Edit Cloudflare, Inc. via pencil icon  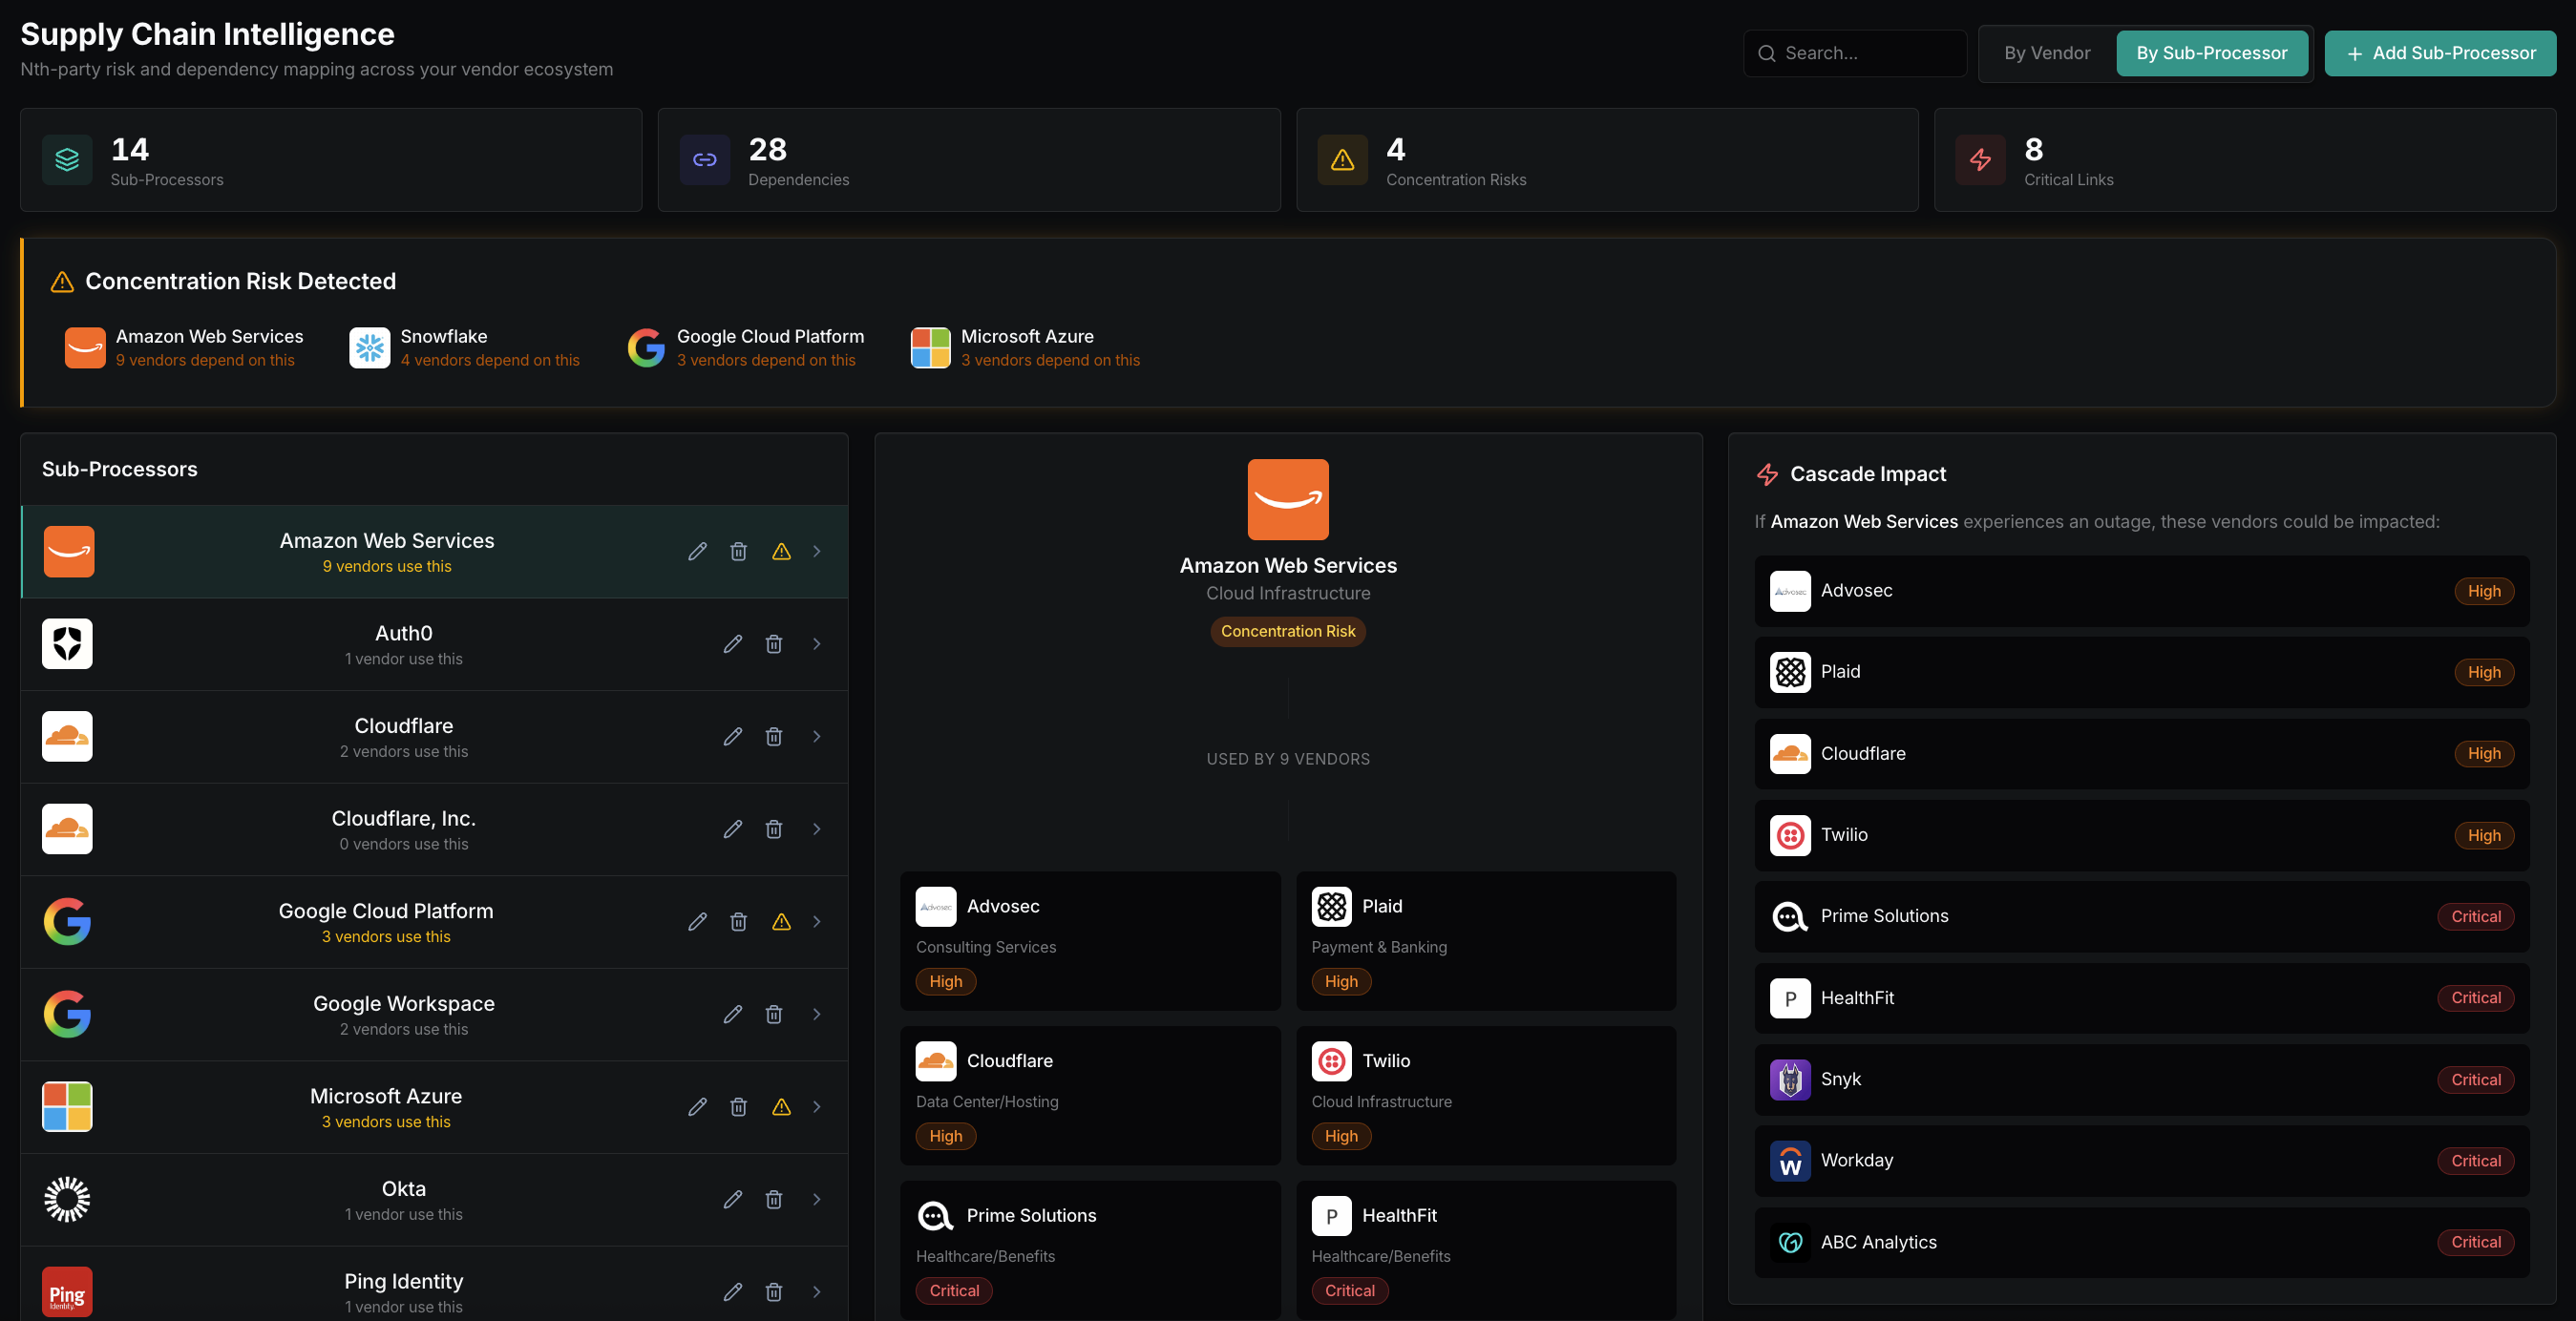point(733,829)
